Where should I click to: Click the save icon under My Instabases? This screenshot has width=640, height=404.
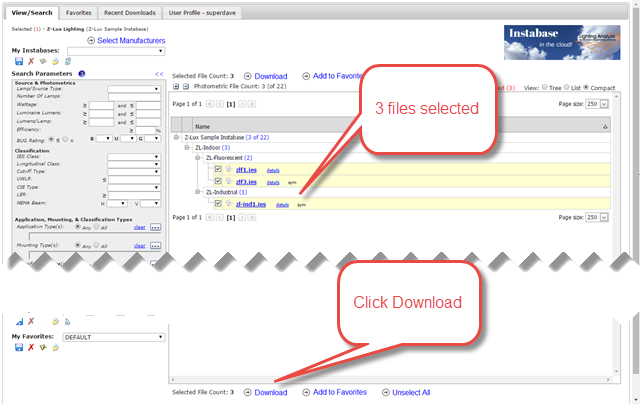coord(18,61)
